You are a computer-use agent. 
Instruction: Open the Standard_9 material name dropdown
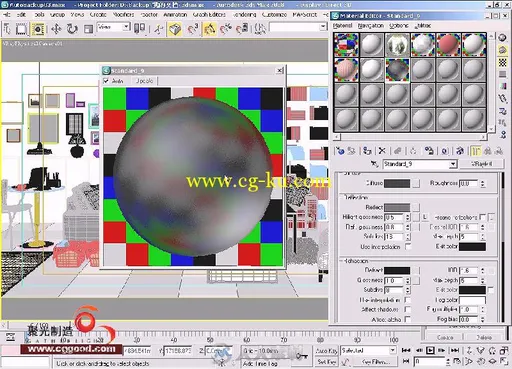click(x=420, y=164)
